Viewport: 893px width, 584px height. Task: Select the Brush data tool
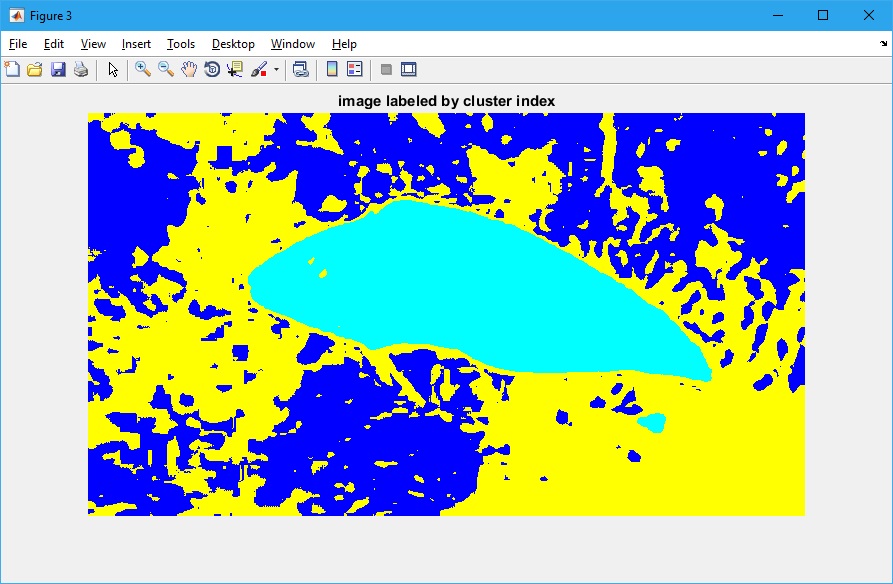259,69
